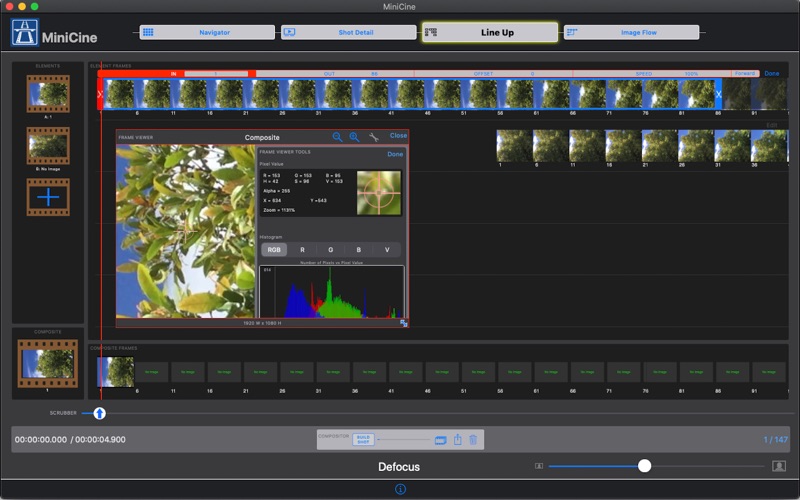
Task: Click the 1920 W x 1080 H dimensions text
Action: point(262,323)
